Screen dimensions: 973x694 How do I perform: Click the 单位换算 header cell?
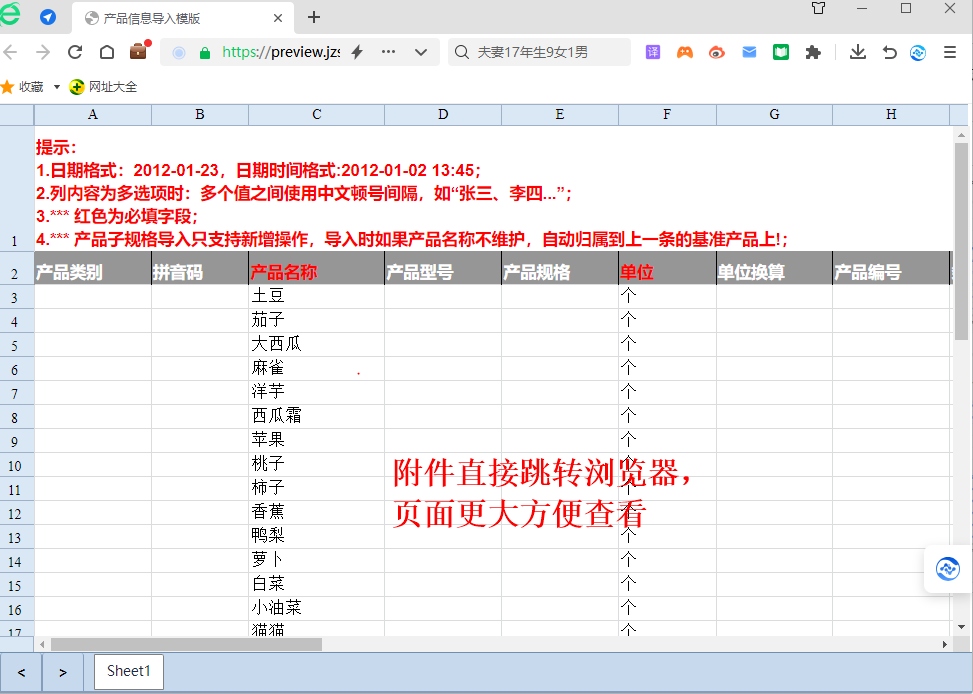[774, 268]
